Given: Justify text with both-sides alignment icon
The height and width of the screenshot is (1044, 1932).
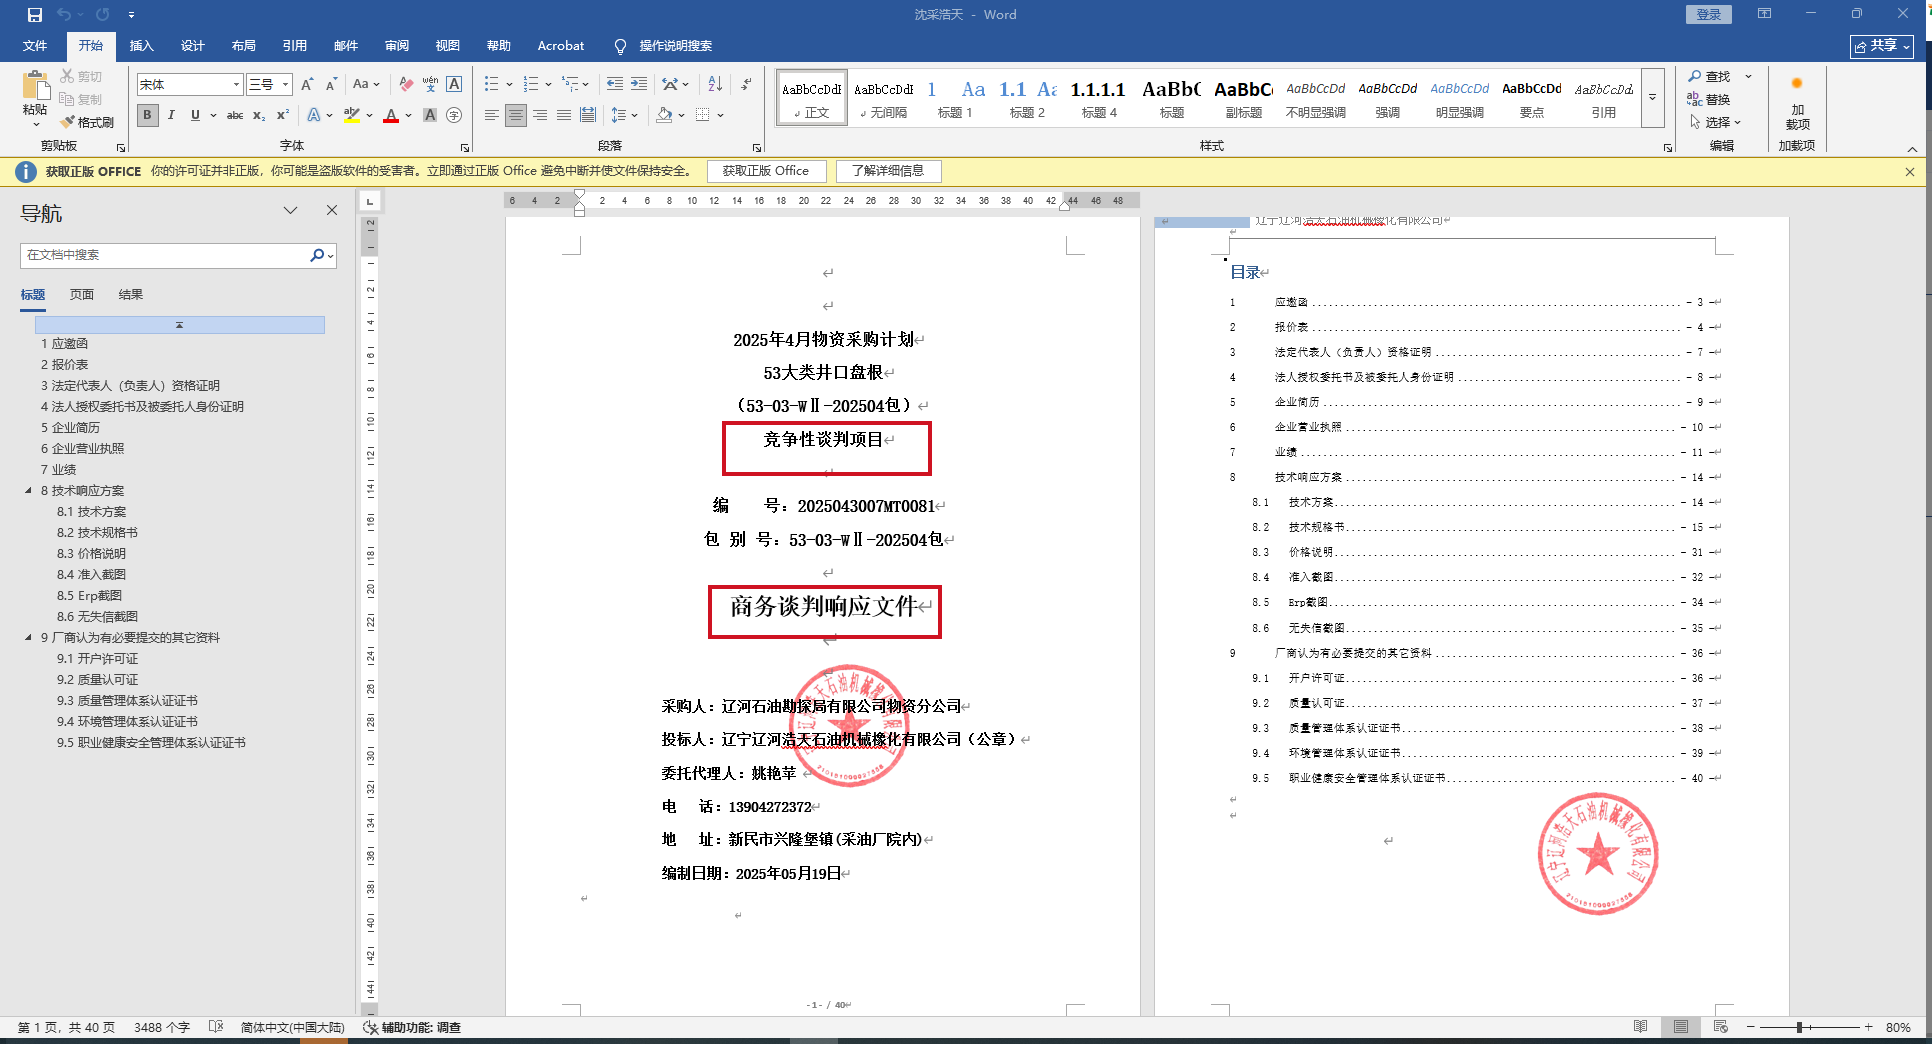Looking at the screenshot, I should click(564, 115).
